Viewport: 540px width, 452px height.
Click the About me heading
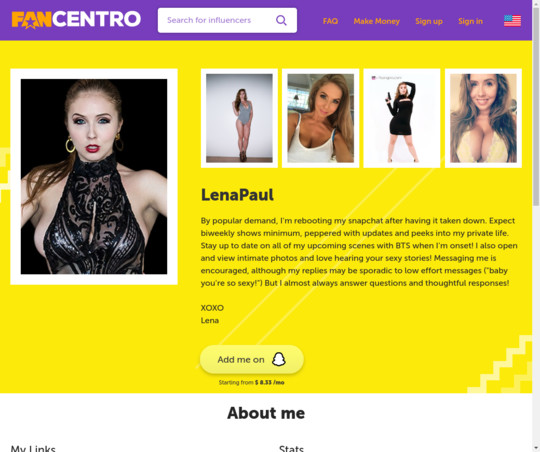click(x=266, y=413)
